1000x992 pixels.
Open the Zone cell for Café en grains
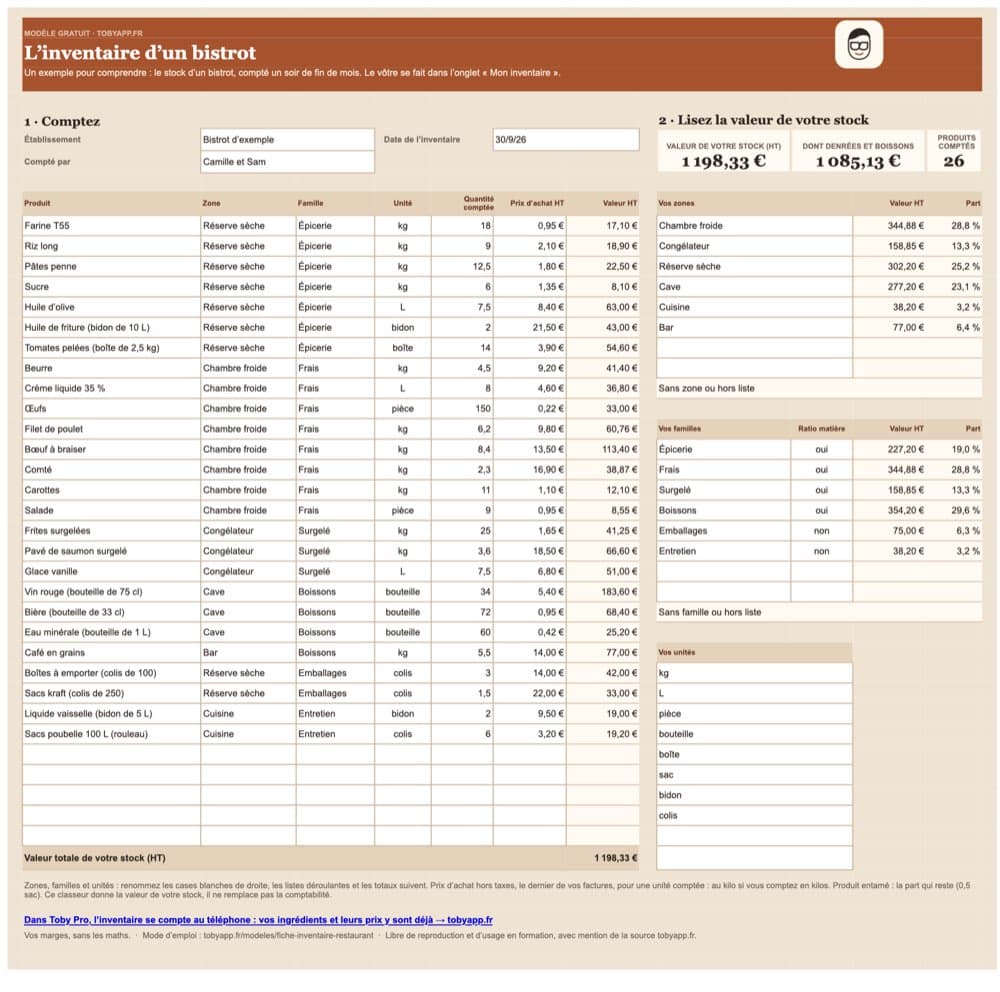pos(248,653)
